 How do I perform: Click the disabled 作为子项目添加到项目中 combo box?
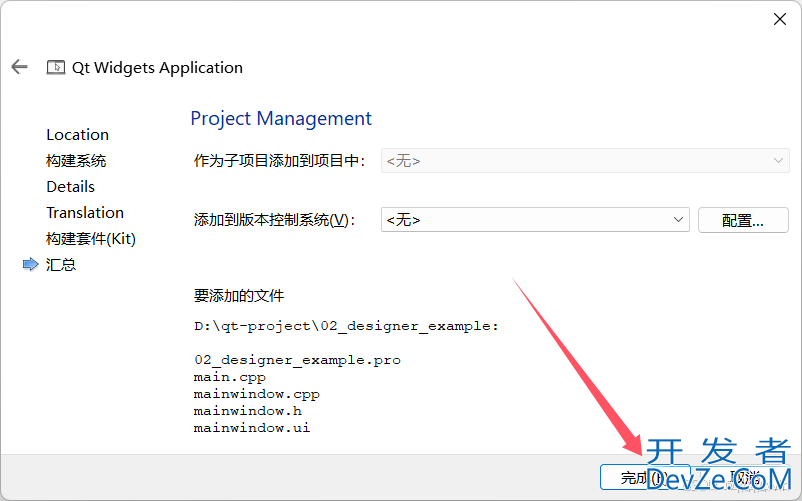tap(585, 161)
